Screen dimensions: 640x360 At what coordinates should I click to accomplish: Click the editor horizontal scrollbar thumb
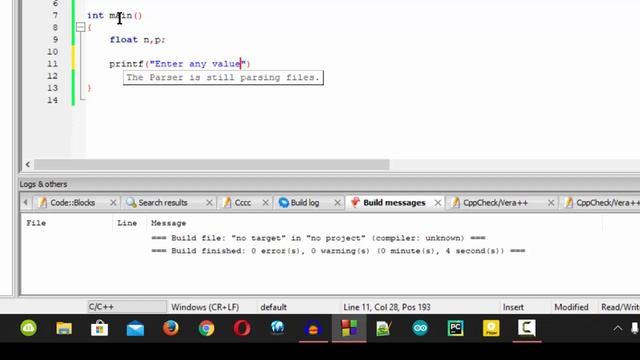tap(211, 164)
